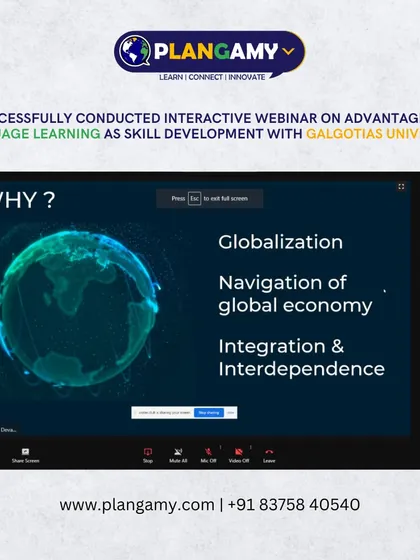Click the Mute All icon
The height and width of the screenshot is (560, 420).
(x=178, y=452)
